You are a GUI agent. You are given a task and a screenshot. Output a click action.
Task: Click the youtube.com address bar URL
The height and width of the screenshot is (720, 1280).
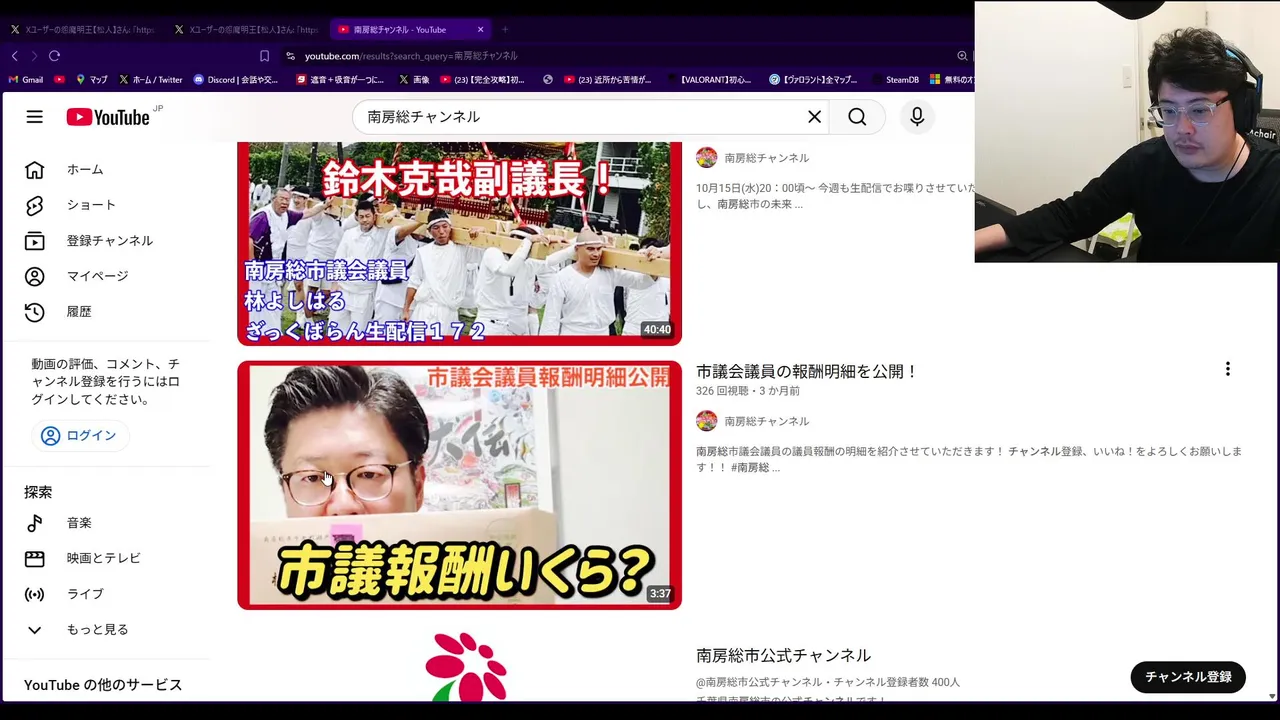coord(411,56)
